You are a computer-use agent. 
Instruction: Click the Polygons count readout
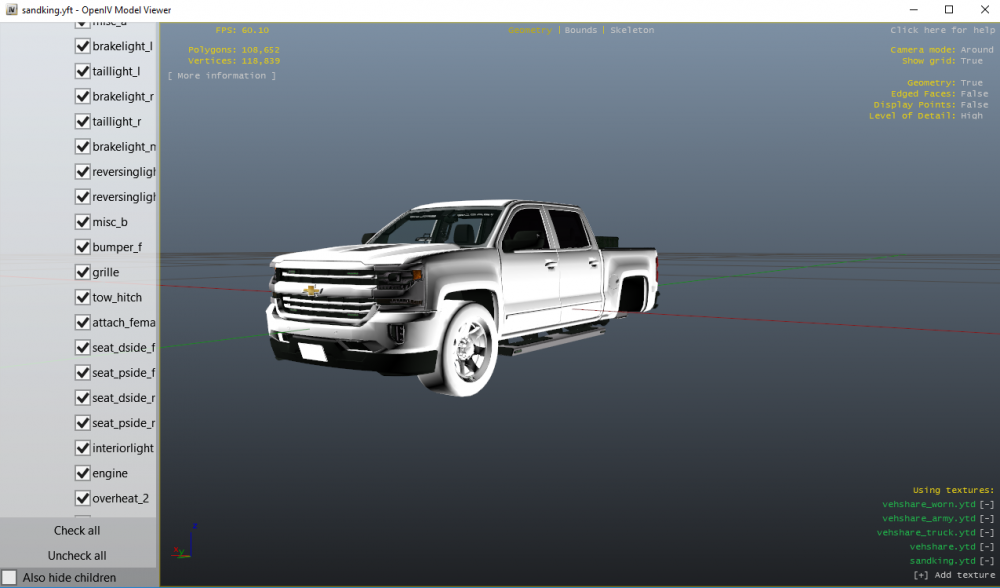(x=233, y=50)
